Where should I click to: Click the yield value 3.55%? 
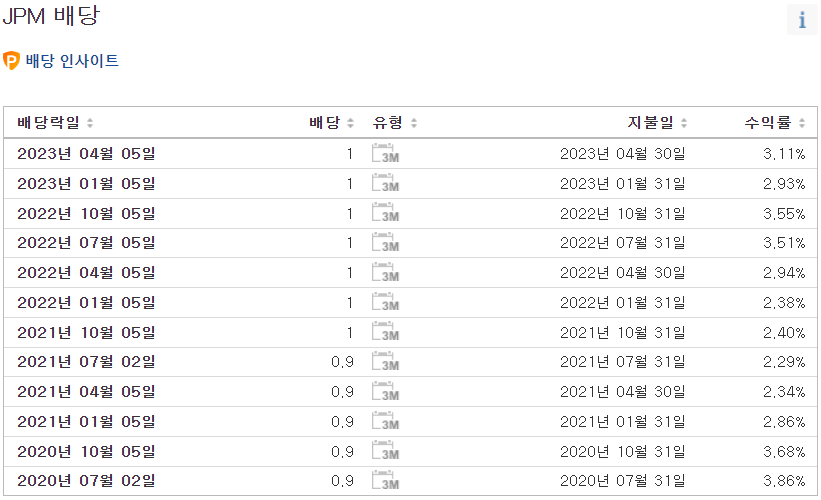pyautogui.click(x=784, y=213)
